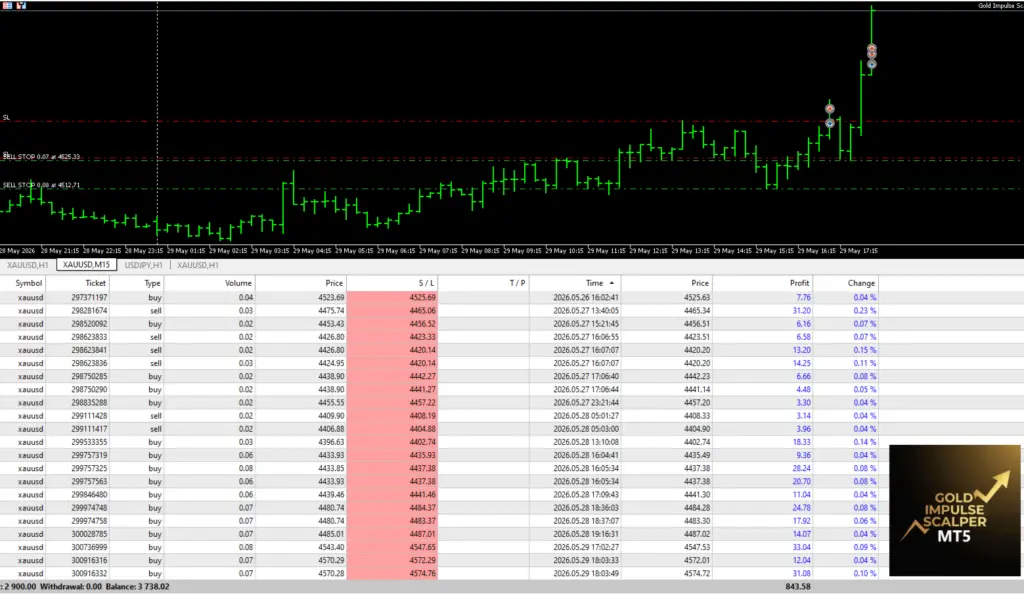The height and width of the screenshot is (594, 1024).
Task: Click profit value 31.20
Action: click(x=801, y=311)
